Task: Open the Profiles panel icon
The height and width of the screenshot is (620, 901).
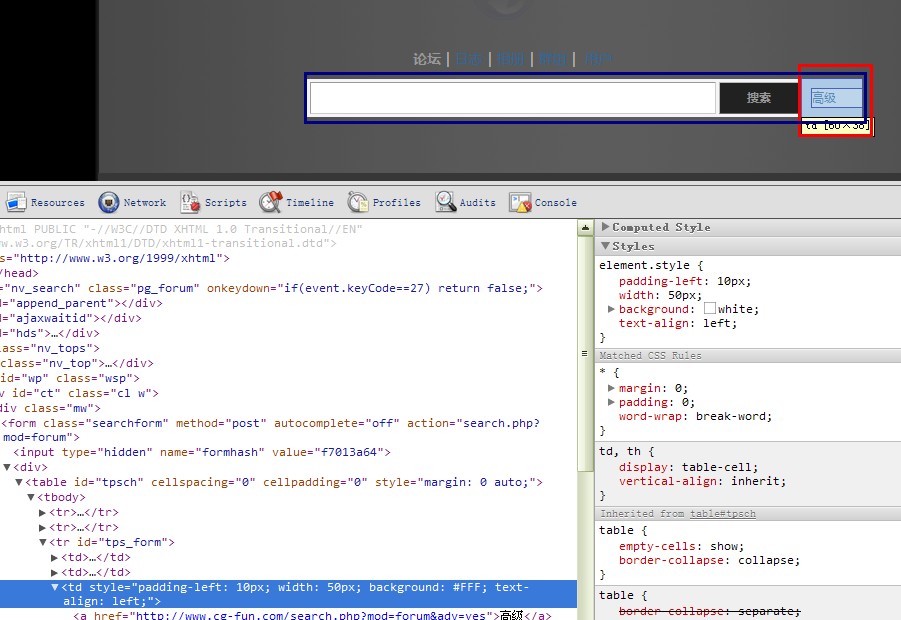Action: [357, 202]
